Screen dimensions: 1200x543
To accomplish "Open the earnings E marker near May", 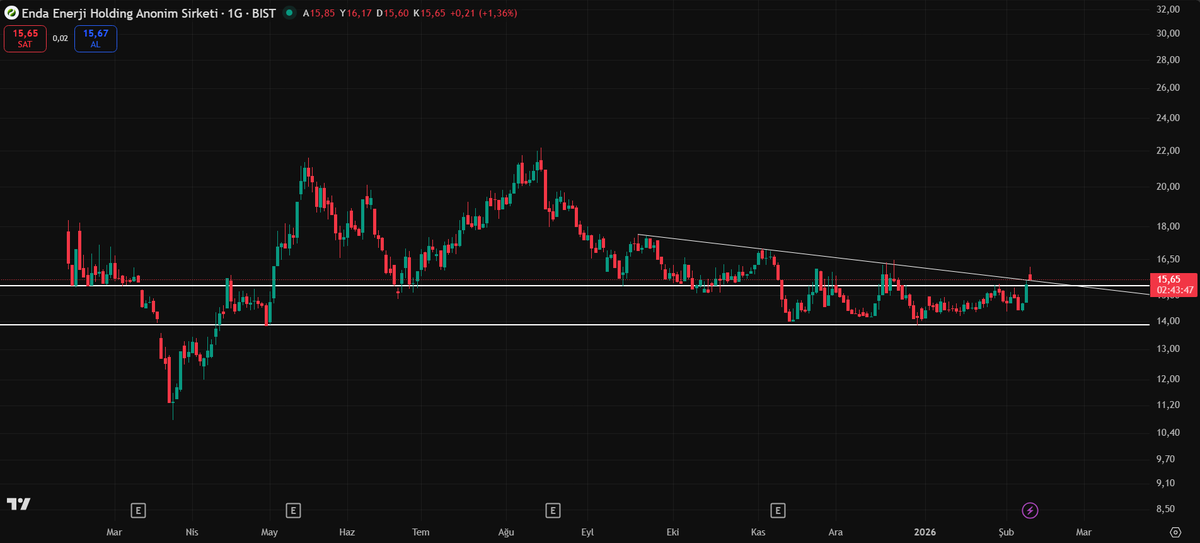I will click(293, 510).
